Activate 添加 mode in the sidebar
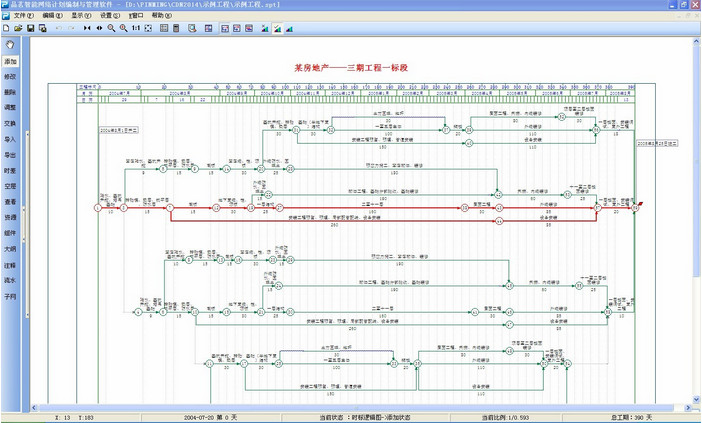The width and height of the screenshot is (702, 423). (10, 61)
